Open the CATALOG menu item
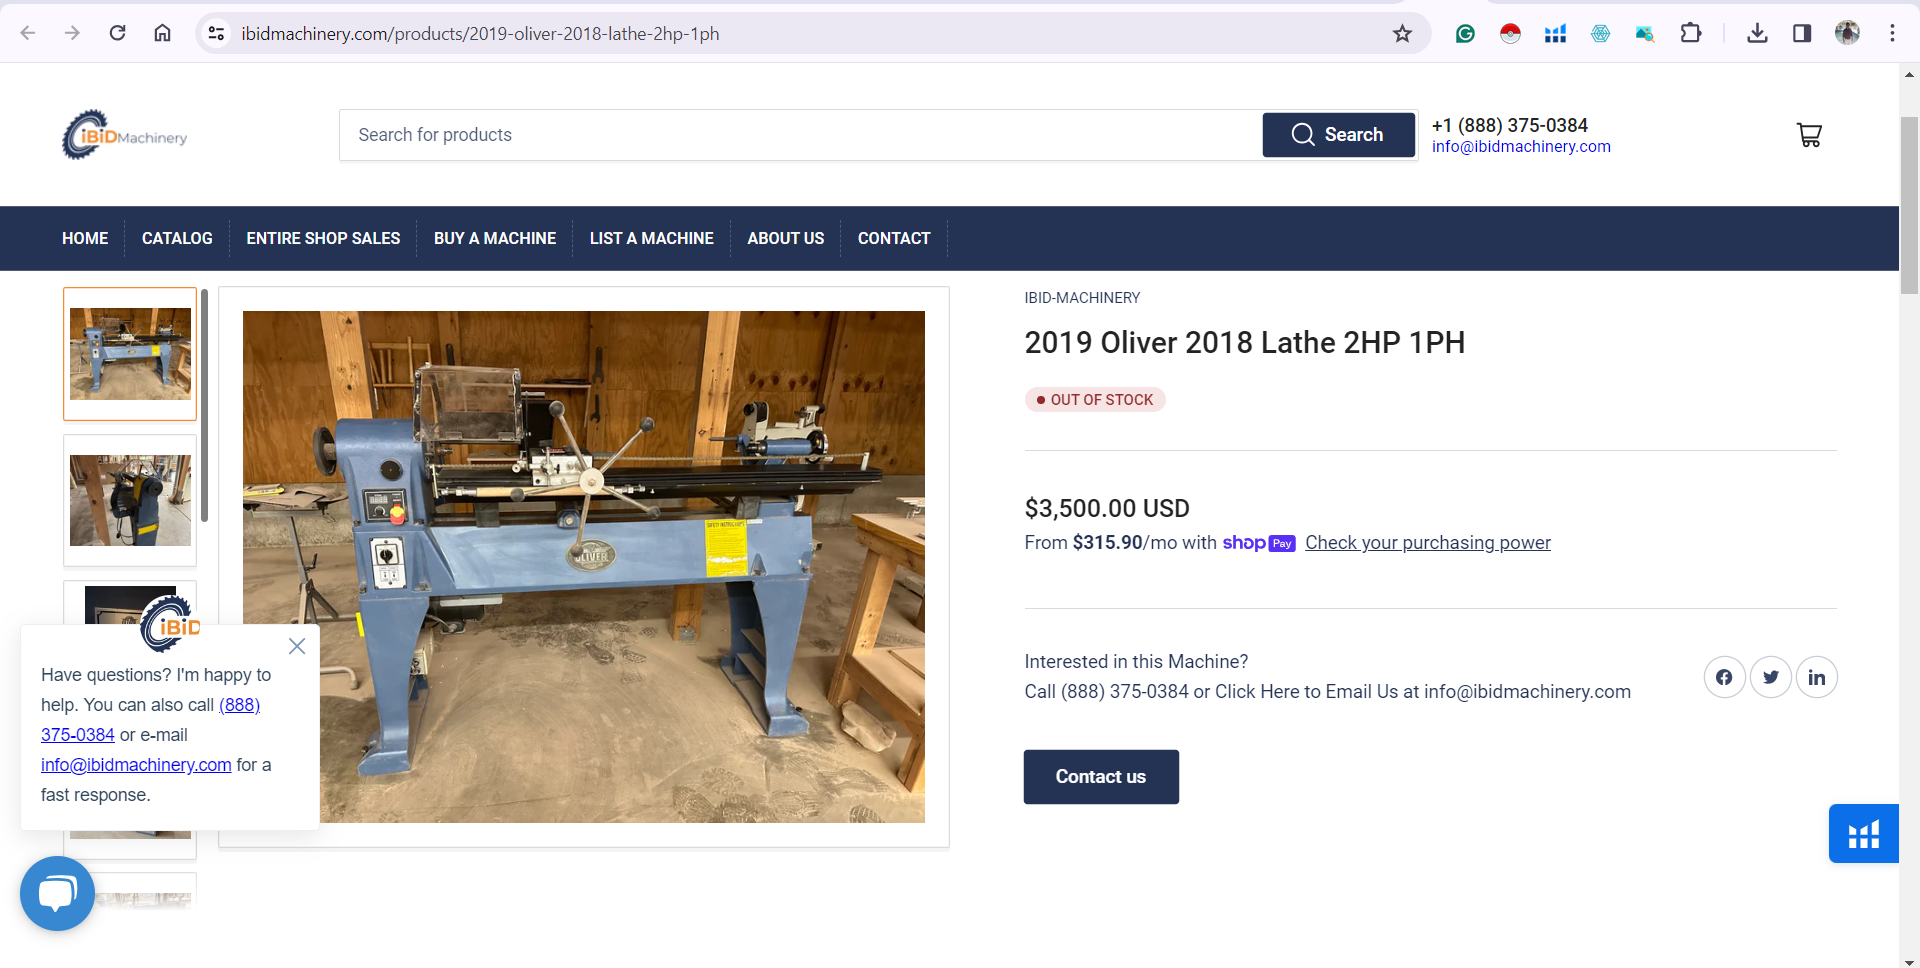Image resolution: width=1920 pixels, height=968 pixels. tap(177, 238)
